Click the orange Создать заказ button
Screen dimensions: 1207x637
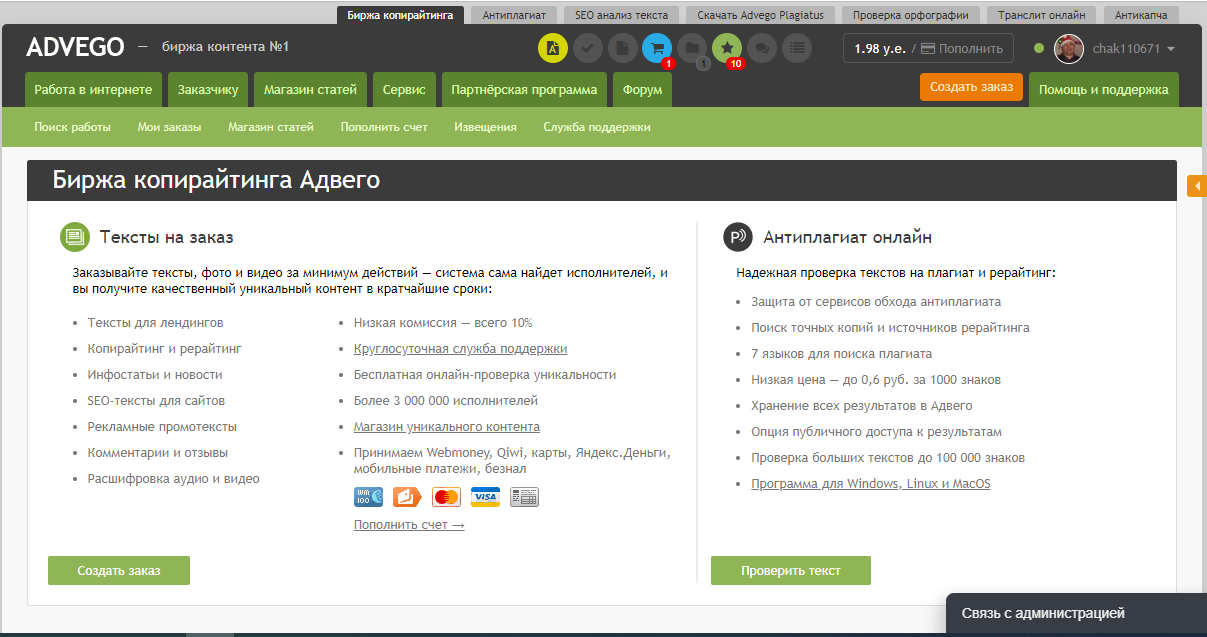tap(971, 87)
